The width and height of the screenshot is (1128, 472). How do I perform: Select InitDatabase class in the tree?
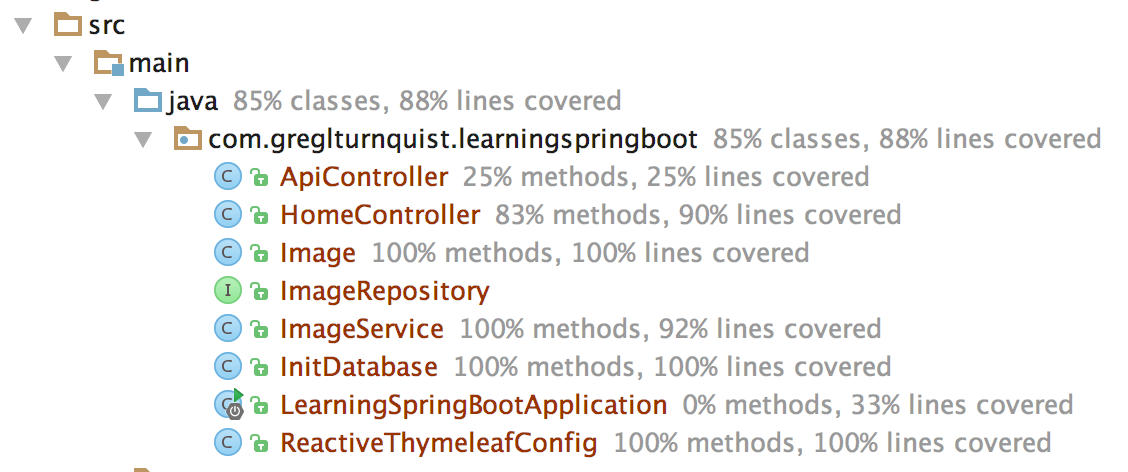click(x=358, y=367)
